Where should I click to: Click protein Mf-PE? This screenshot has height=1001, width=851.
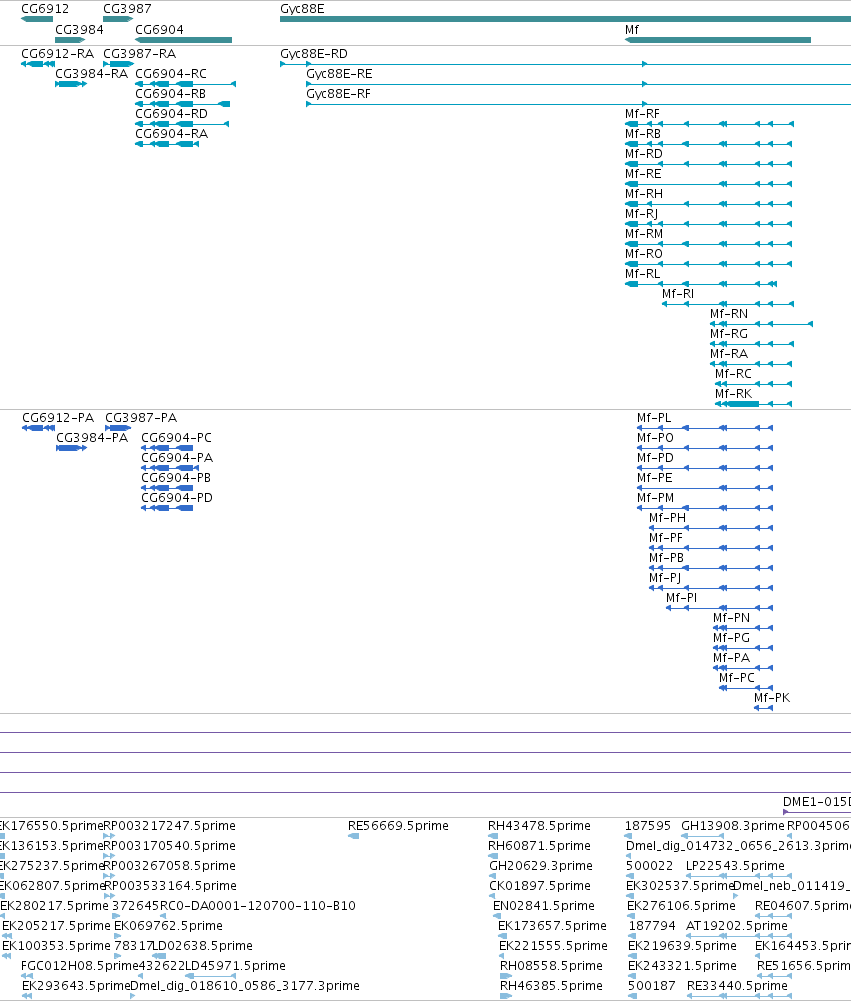[654, 478]
